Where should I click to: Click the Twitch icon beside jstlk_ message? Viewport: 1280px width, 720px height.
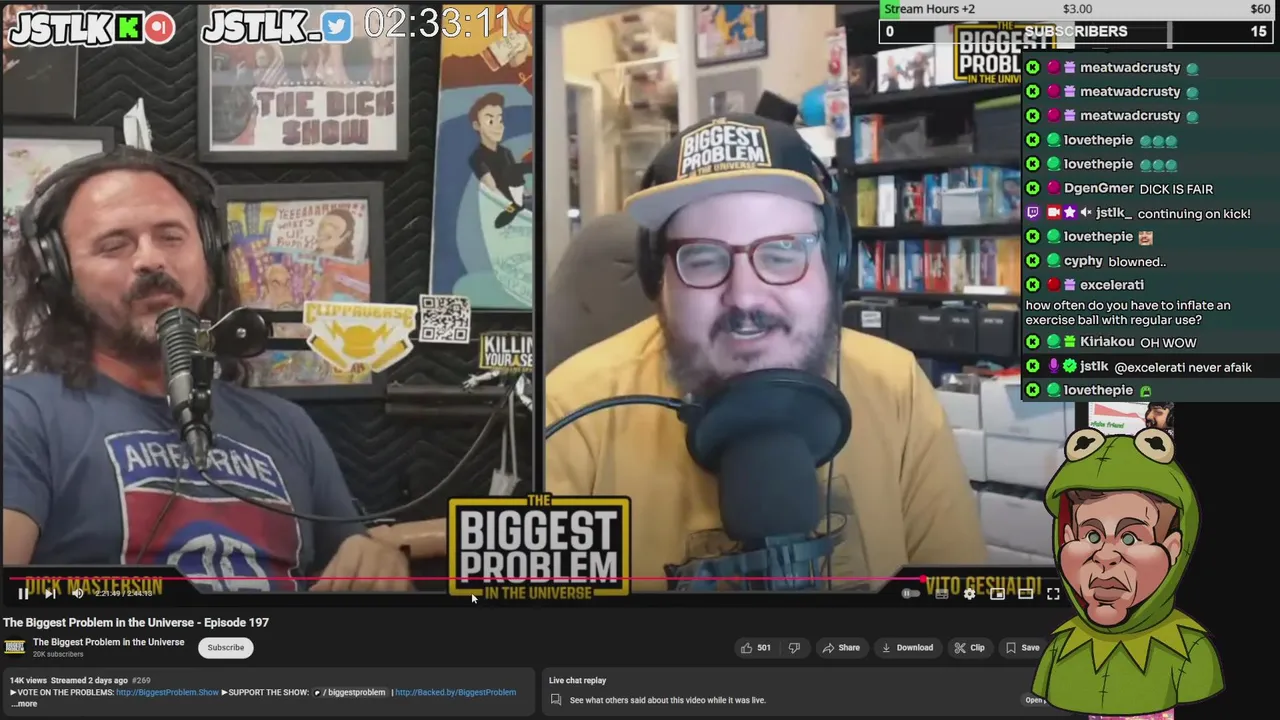(1033, 213)
